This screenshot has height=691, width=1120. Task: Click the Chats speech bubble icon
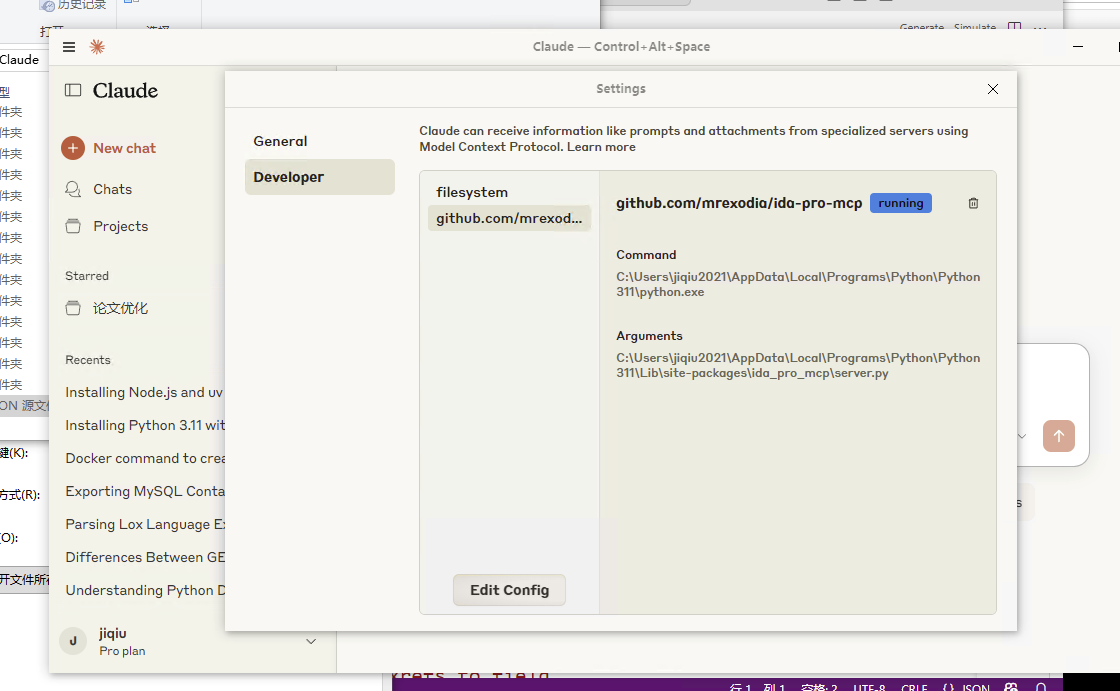pos(73,189)
